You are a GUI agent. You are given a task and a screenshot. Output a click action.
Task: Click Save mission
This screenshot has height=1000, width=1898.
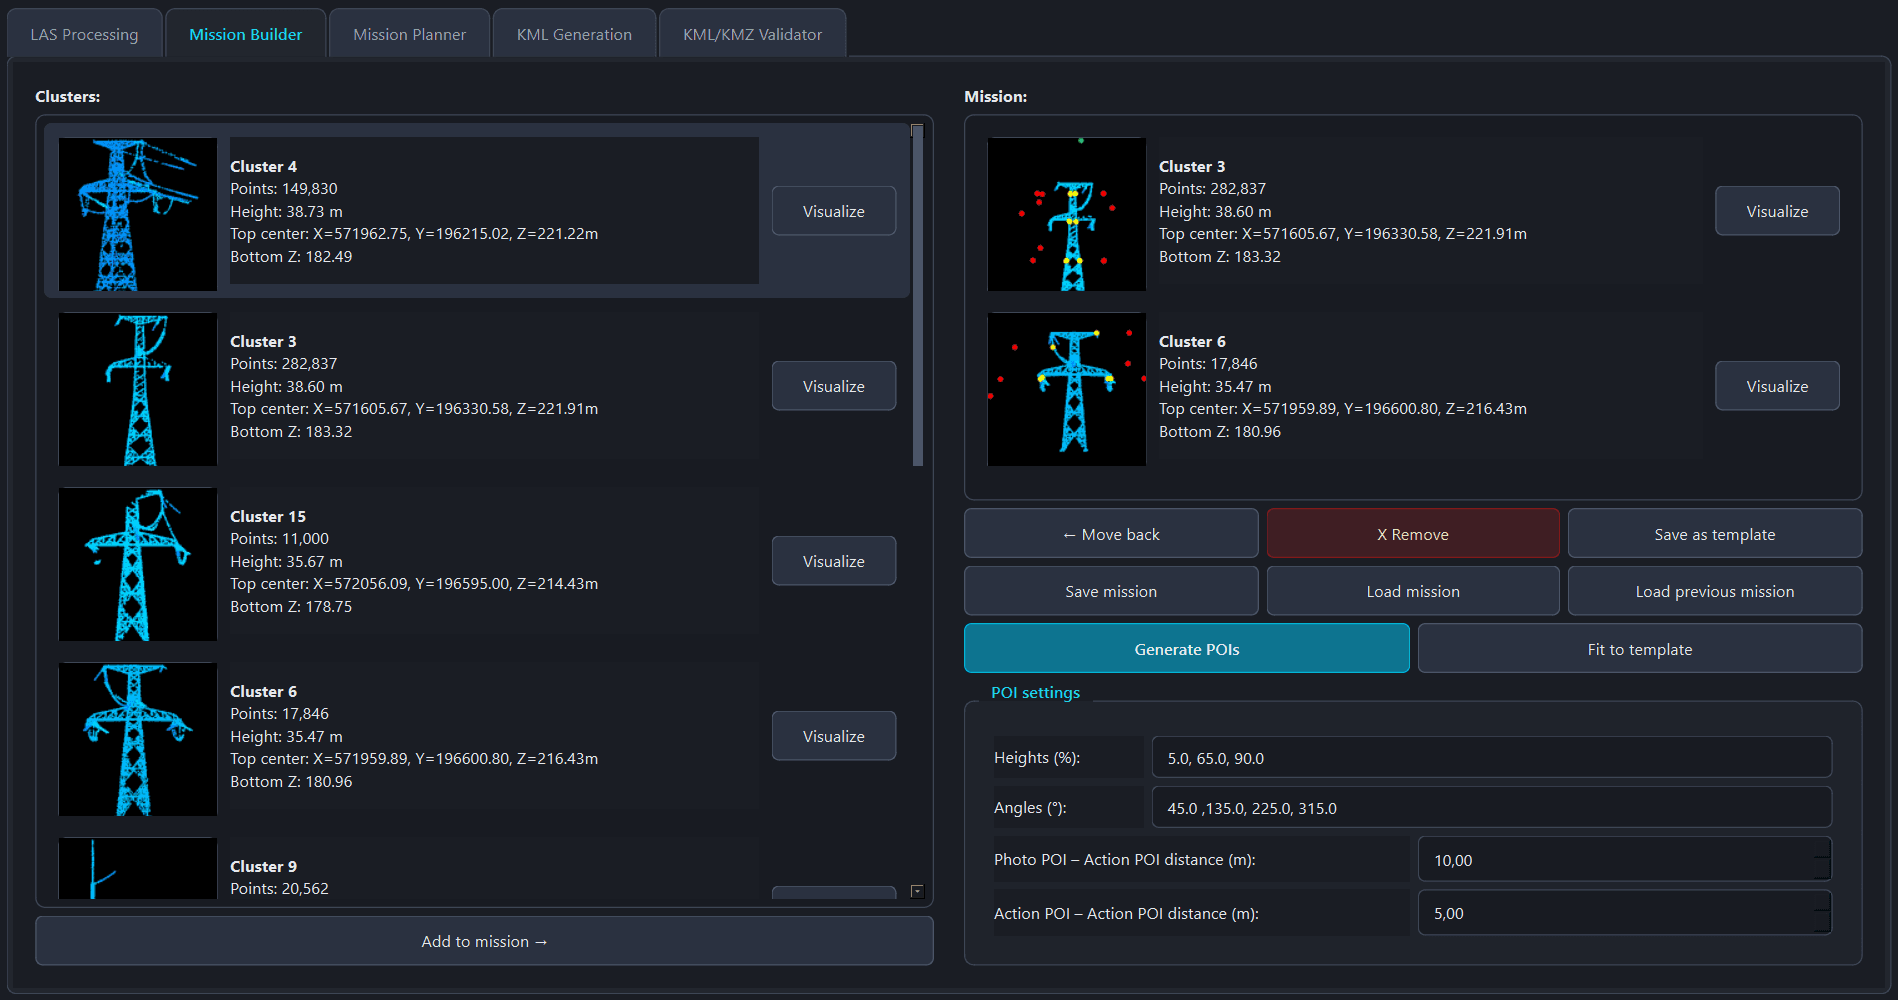1110,590
